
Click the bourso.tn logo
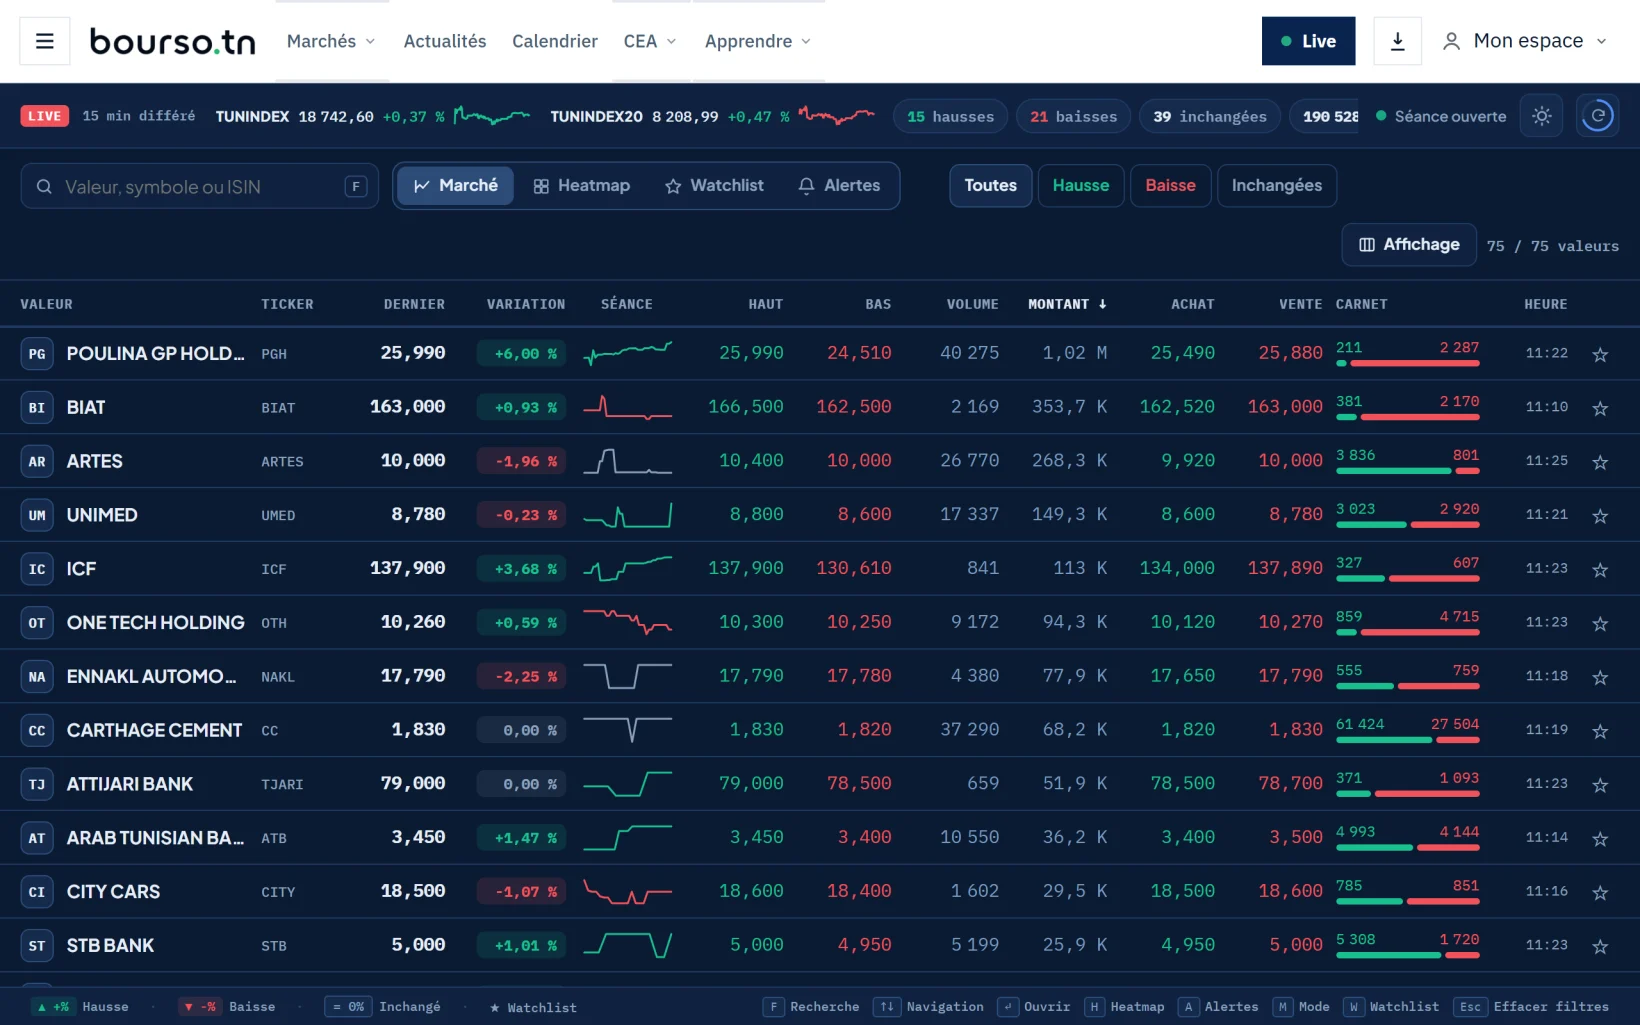click(x=173, y=41)
